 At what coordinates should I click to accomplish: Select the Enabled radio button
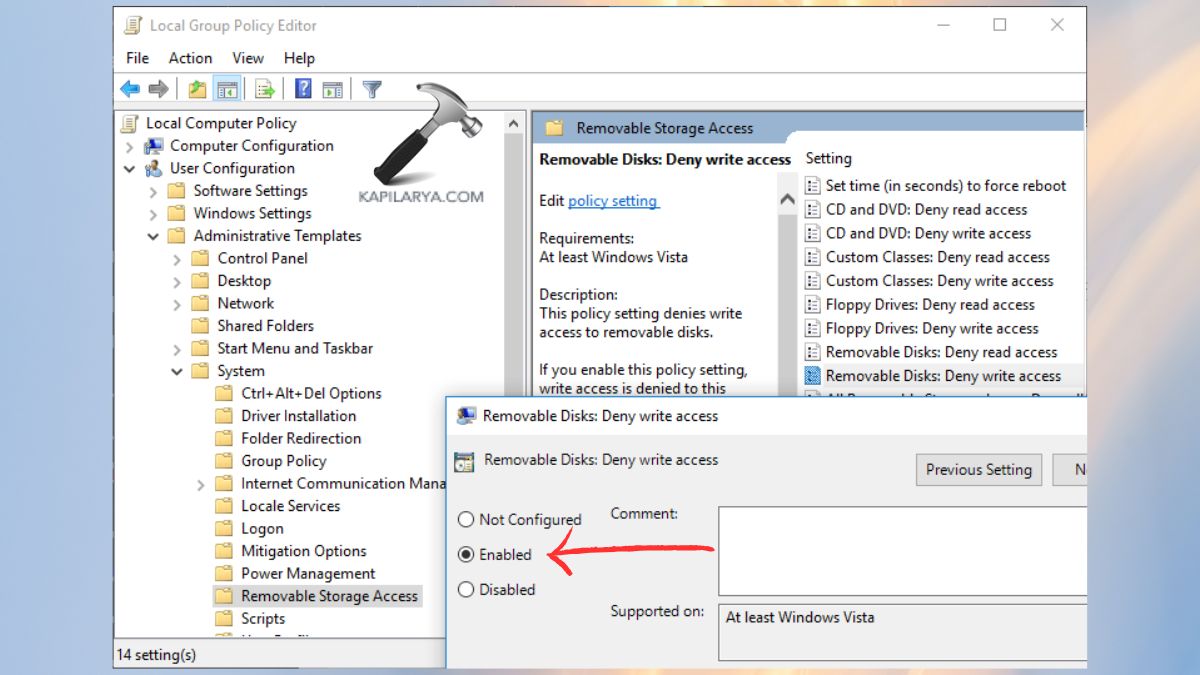click(x=465, y=554)
